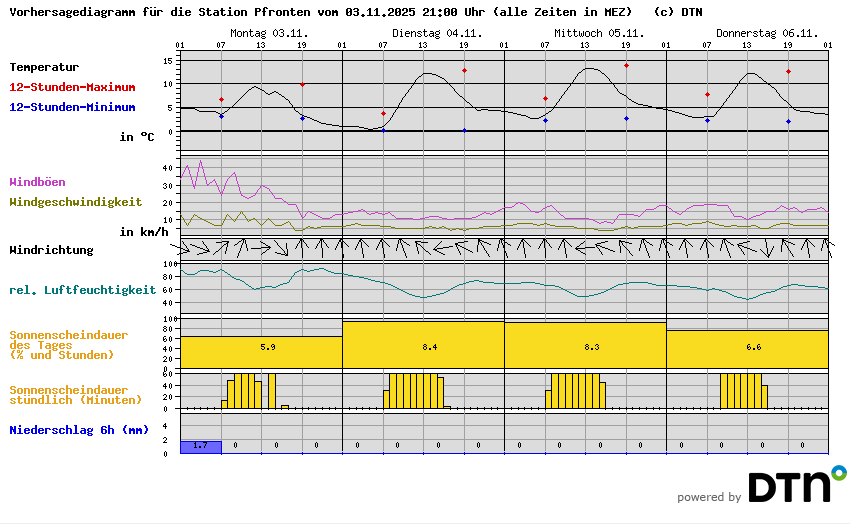Click Wednesday's sunshine bar labeled 8.3
Viewport: 850px width, 524px height.
585,345
